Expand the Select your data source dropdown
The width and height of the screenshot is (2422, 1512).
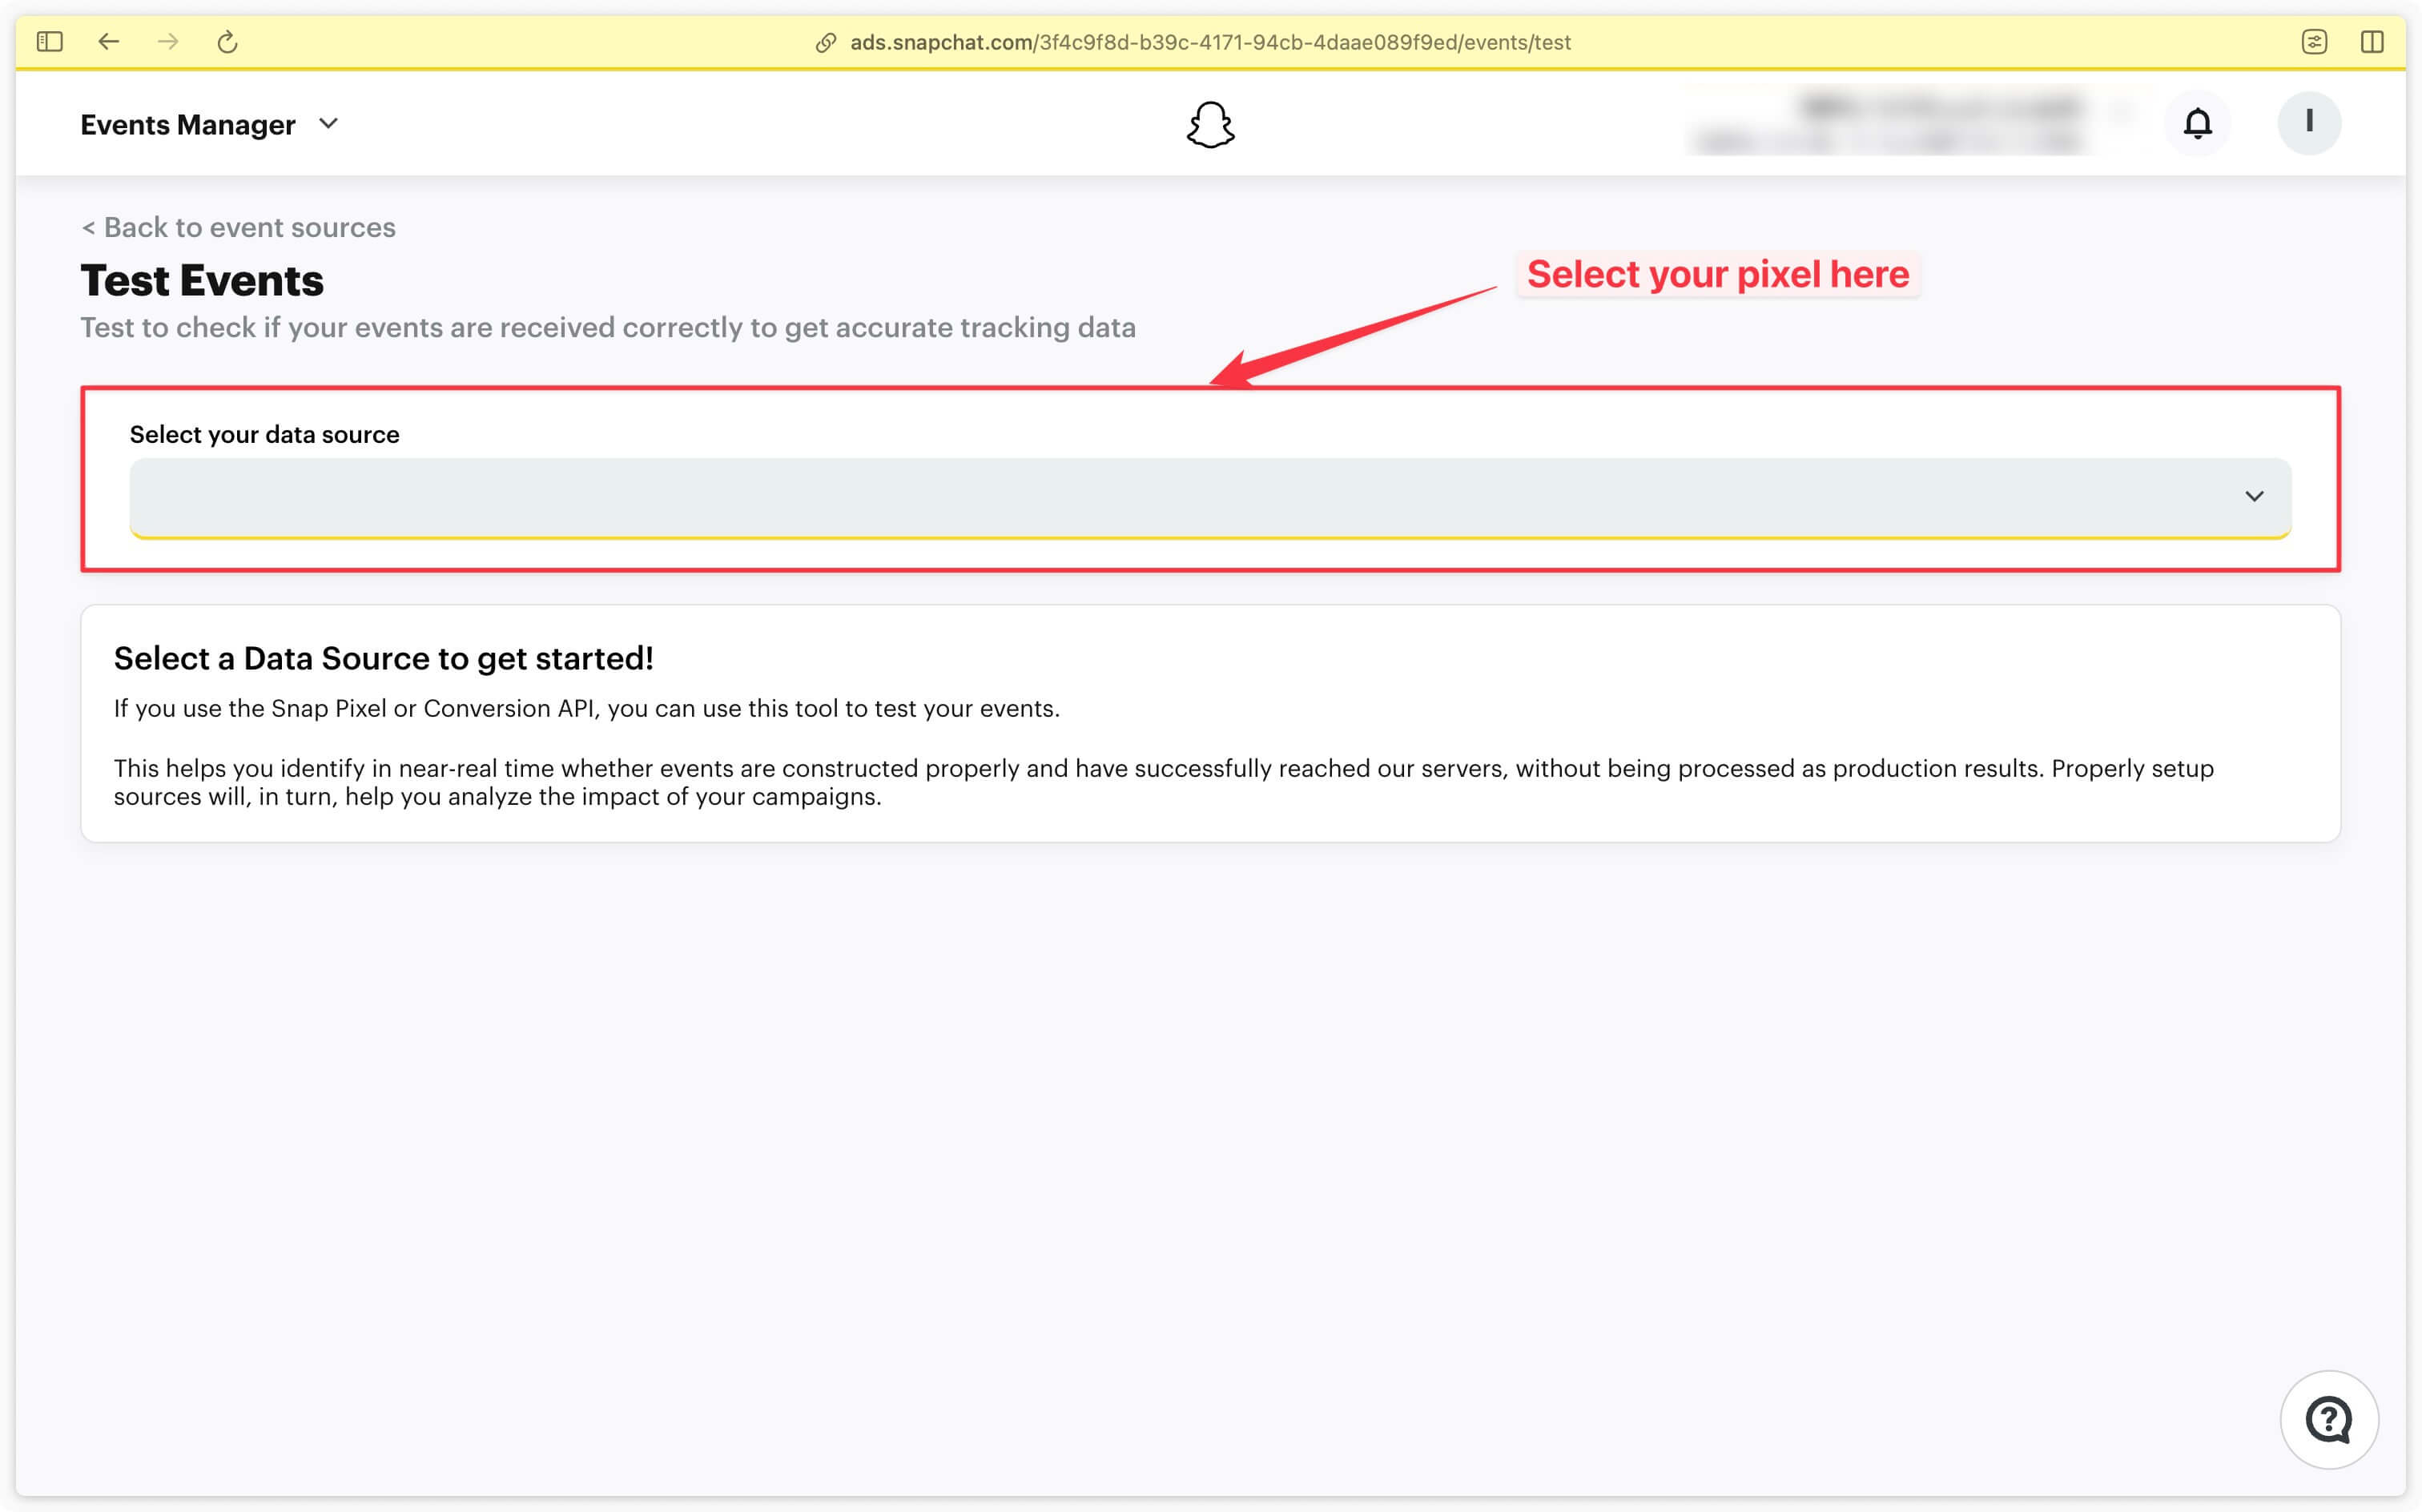click(x=1212, y=497)
